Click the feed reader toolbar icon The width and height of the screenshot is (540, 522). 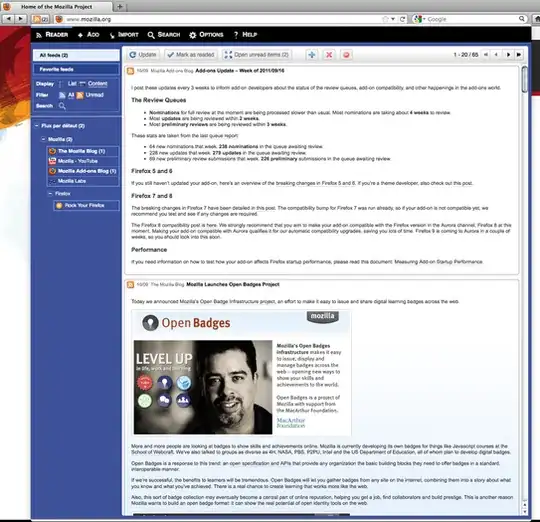[x=40, y=19]
